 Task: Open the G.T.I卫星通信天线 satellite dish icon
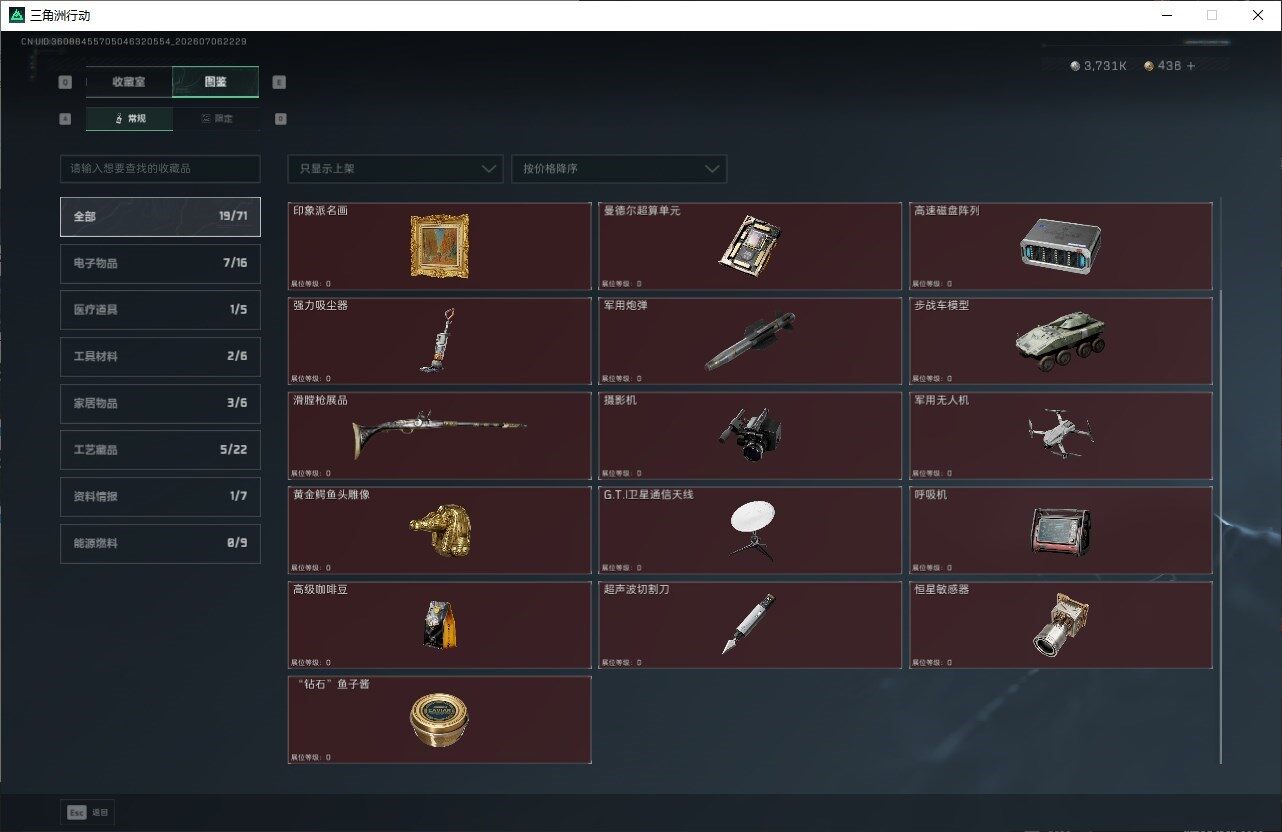point(750,530)
